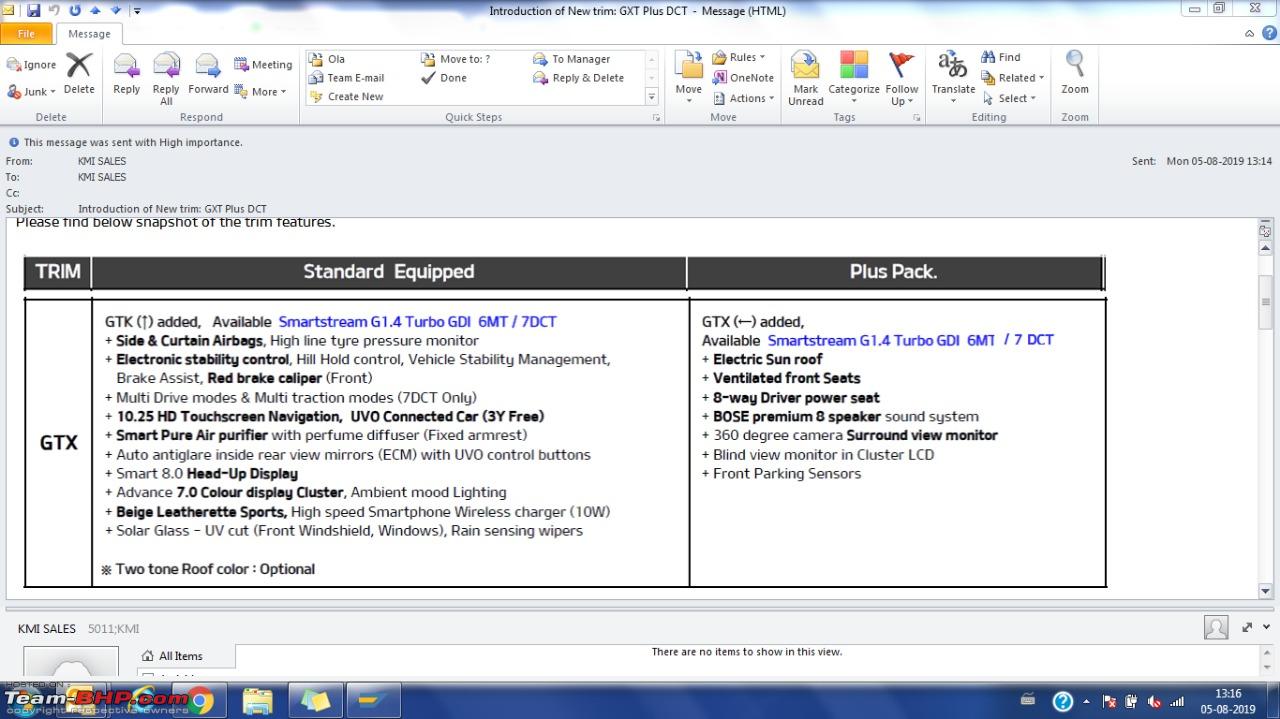Use the 'Move to: ?' quick step
The image size is (1280, 719).
[456, 59]
